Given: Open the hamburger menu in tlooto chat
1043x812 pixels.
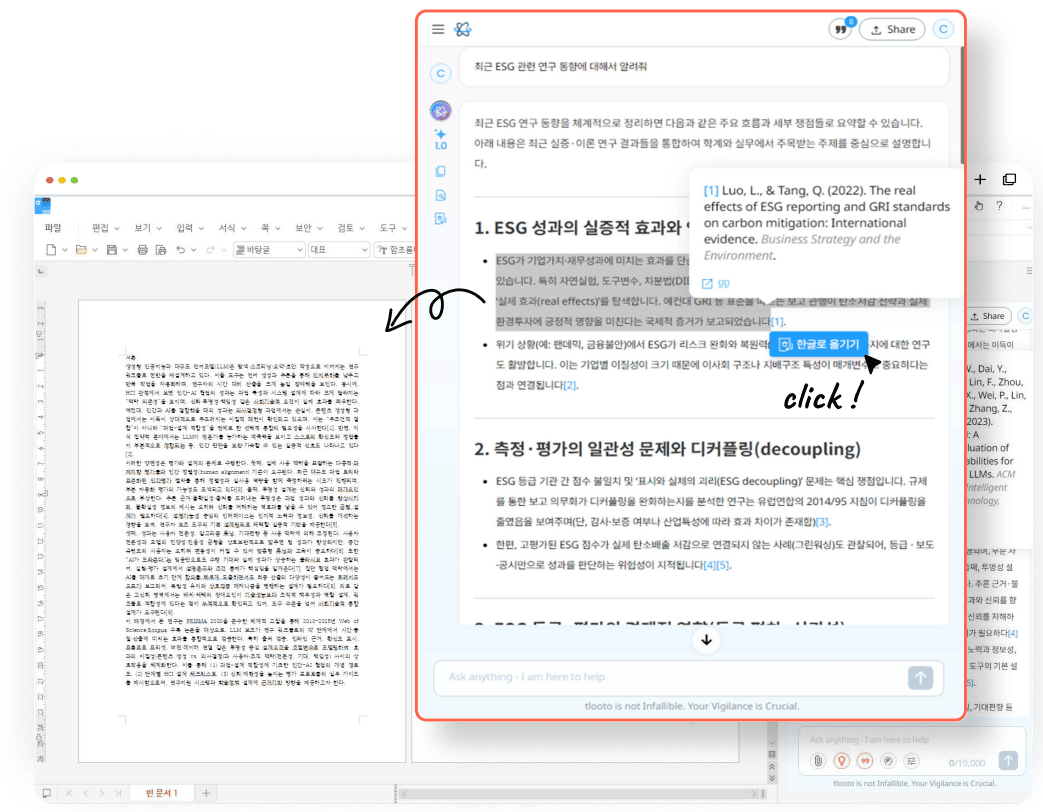Looking at the screenshot, I should (x=438, y=29).
